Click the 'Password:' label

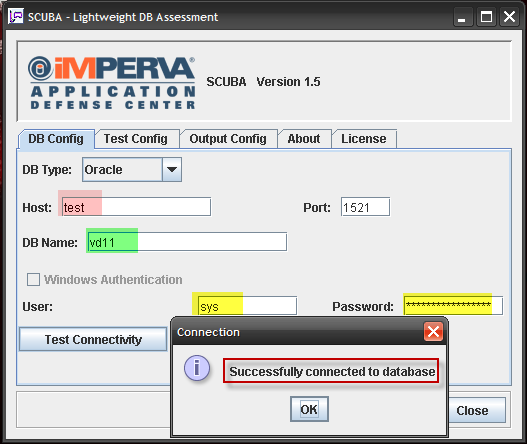(x=363, y=307)
